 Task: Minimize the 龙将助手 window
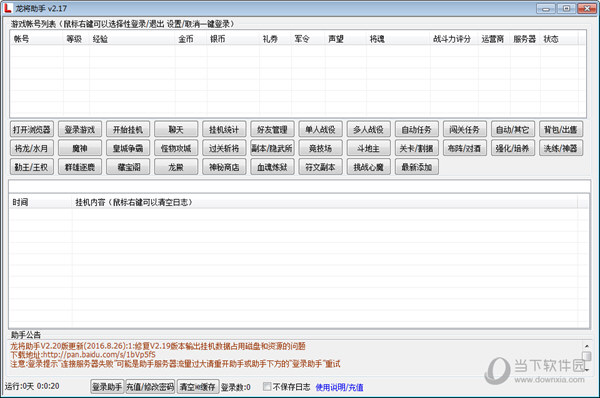(546, 8)
